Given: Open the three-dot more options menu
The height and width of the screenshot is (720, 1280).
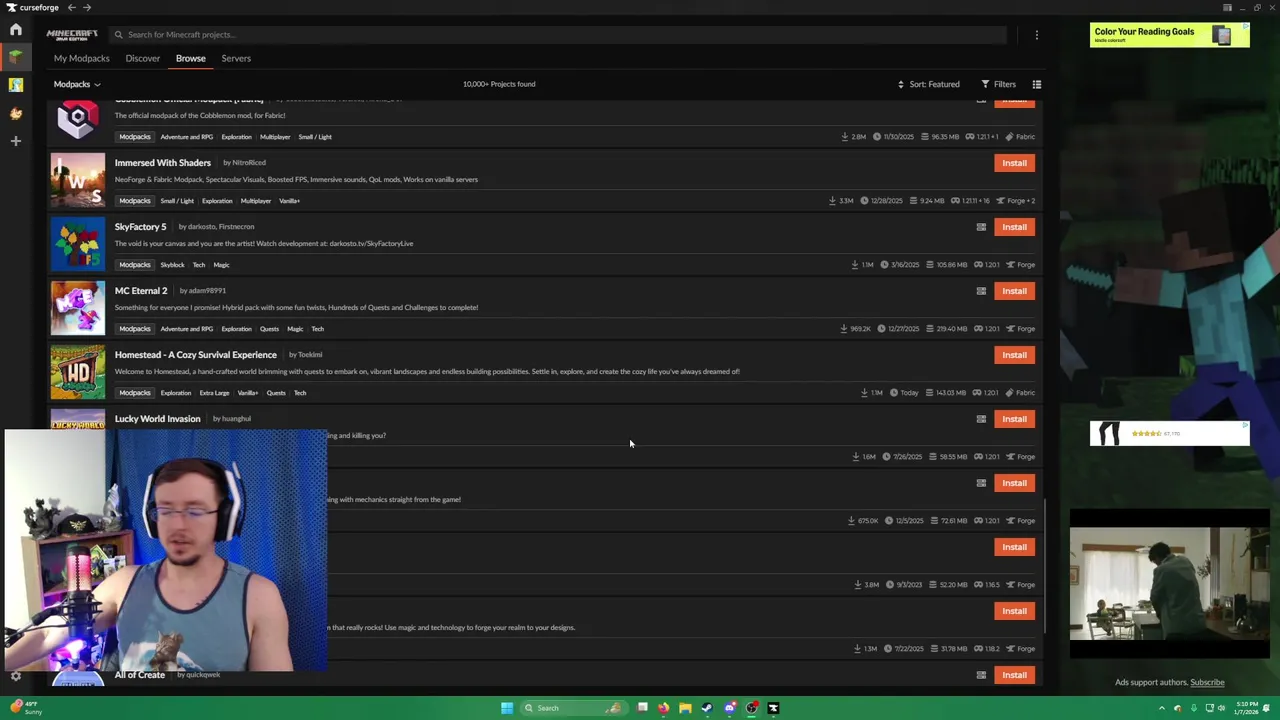Looking at the screenshot, I should (1037, 35).
